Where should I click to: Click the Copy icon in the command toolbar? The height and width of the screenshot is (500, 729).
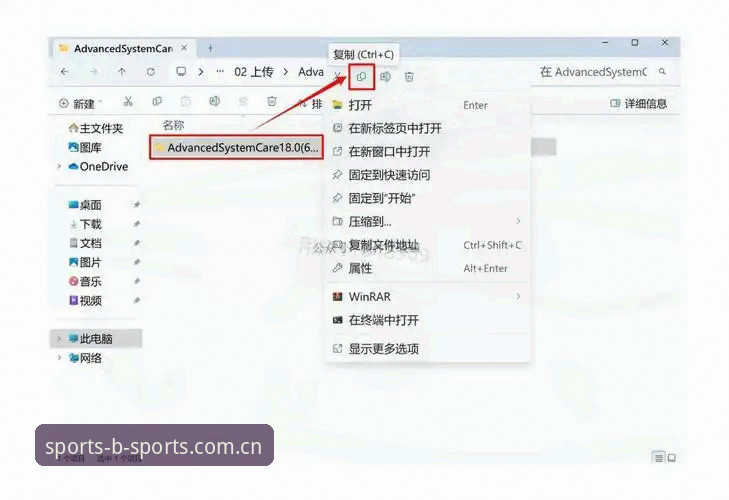157,101
